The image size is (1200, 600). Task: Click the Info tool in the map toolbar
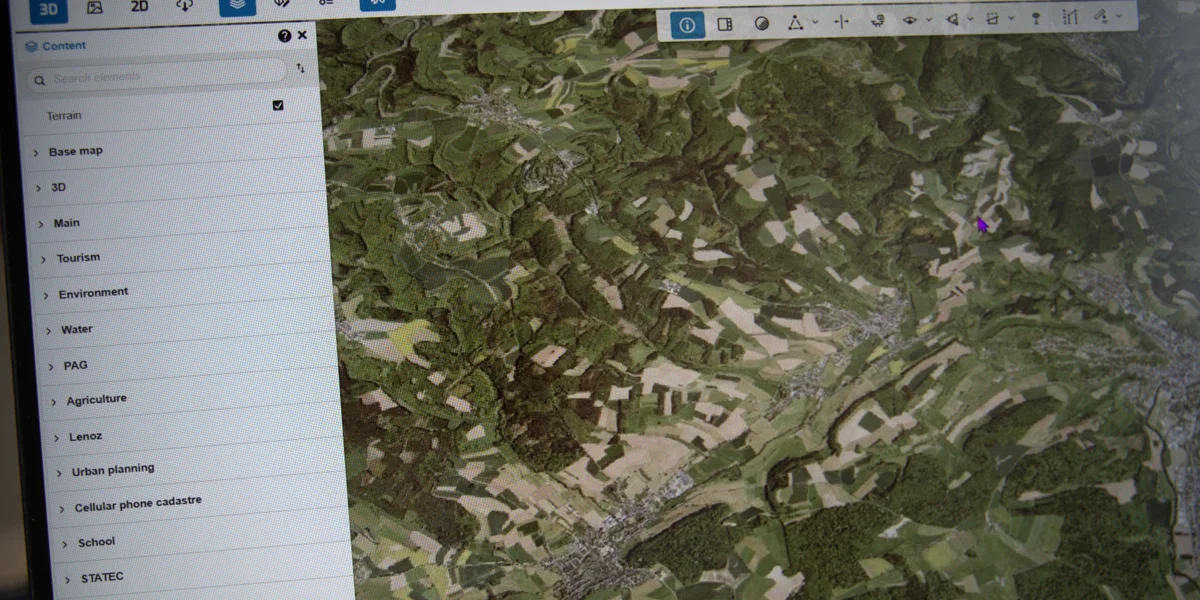click(687, 24)
